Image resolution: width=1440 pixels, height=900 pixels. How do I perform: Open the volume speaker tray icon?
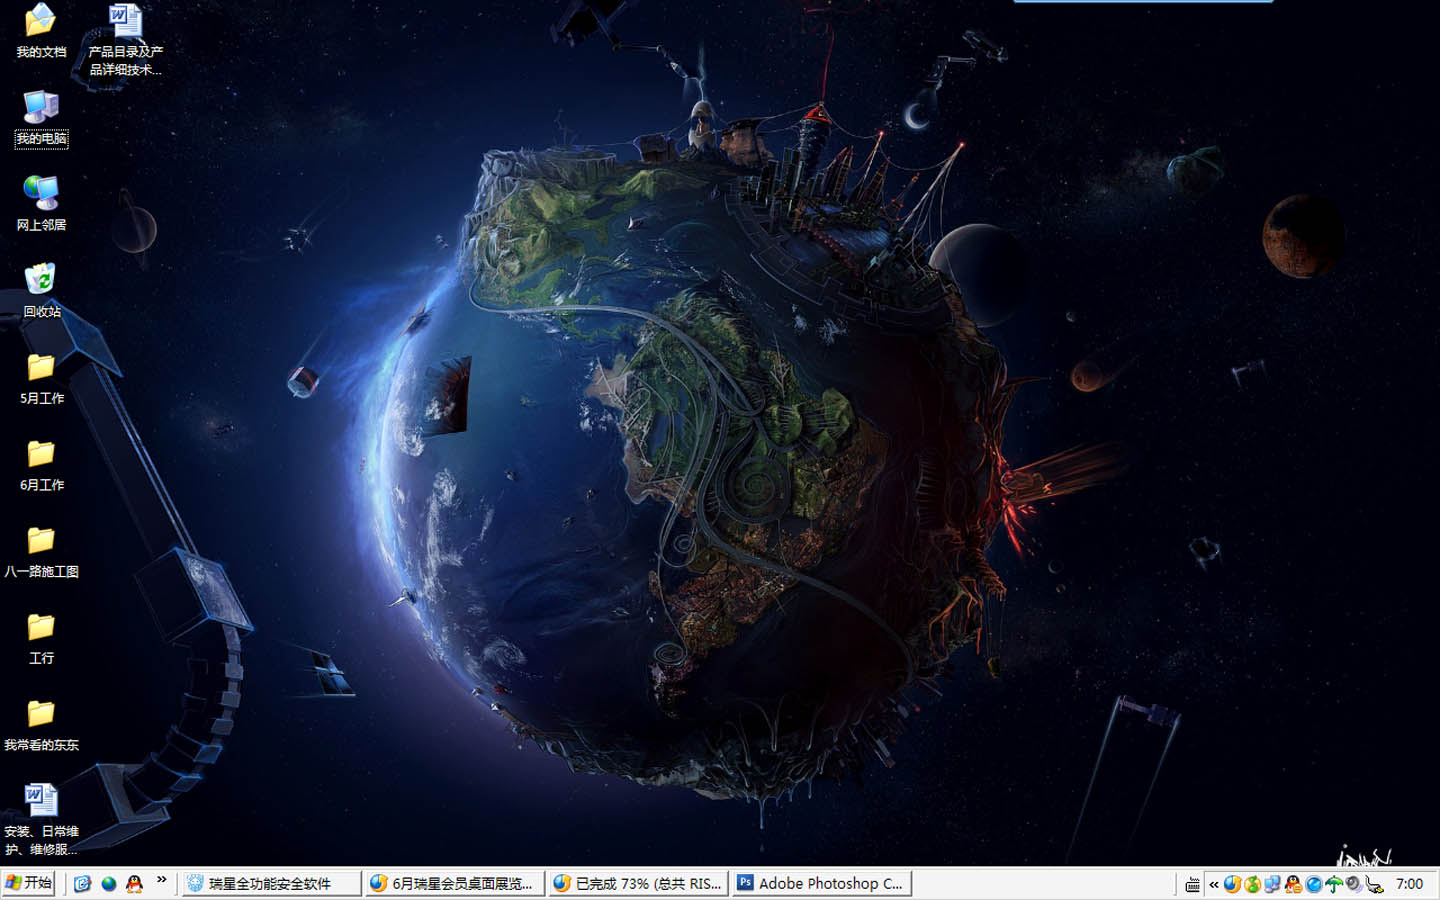[1354, 884]
